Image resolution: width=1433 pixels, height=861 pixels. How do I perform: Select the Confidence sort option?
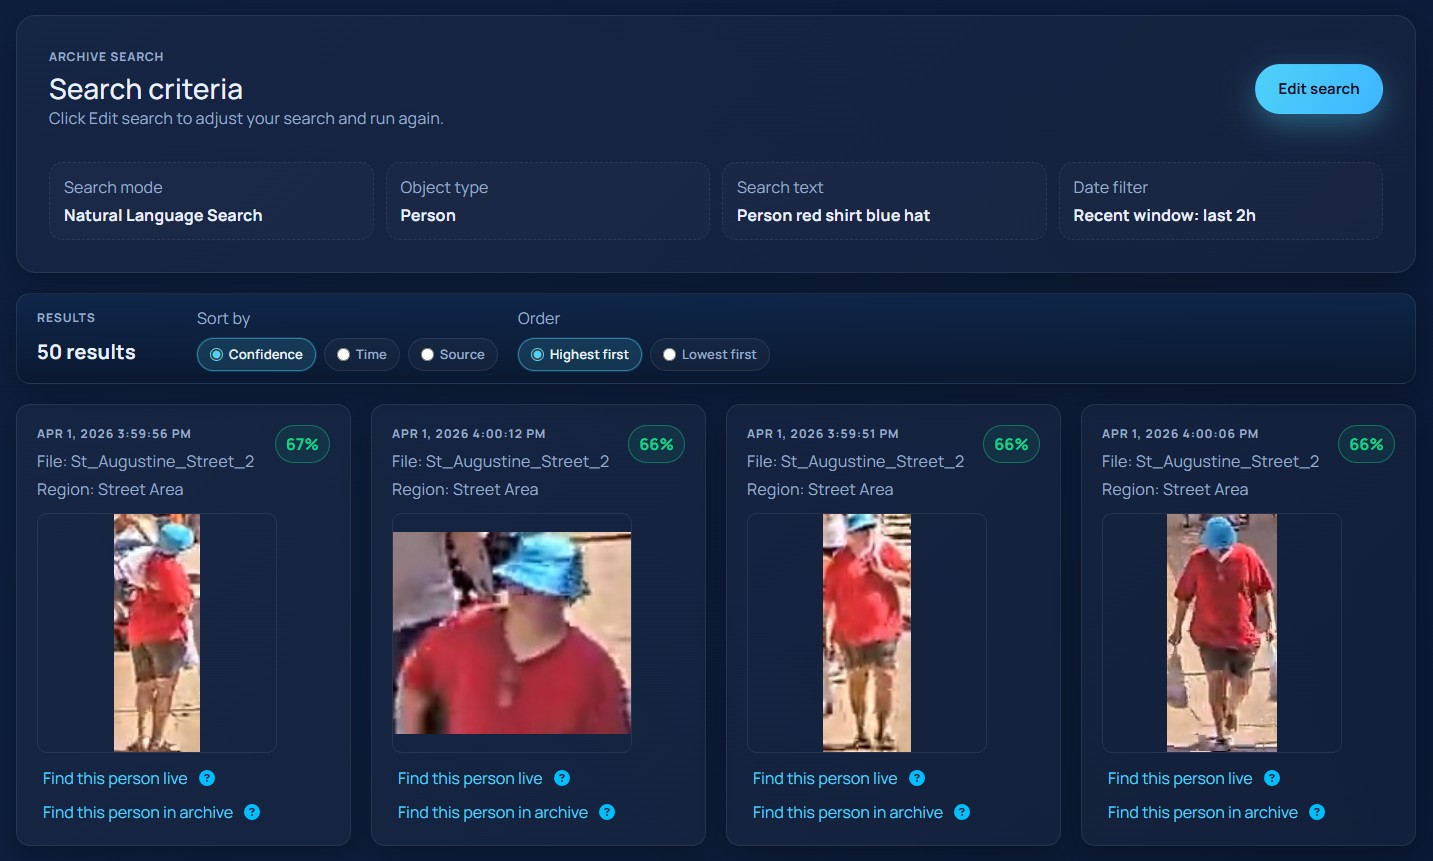click(x=256, y=354)
